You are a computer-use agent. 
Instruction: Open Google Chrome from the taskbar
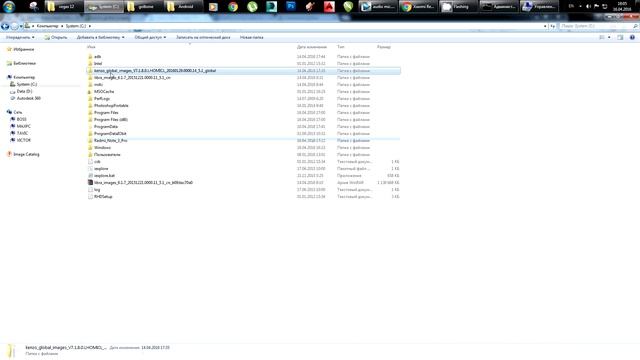coord(233,7)
